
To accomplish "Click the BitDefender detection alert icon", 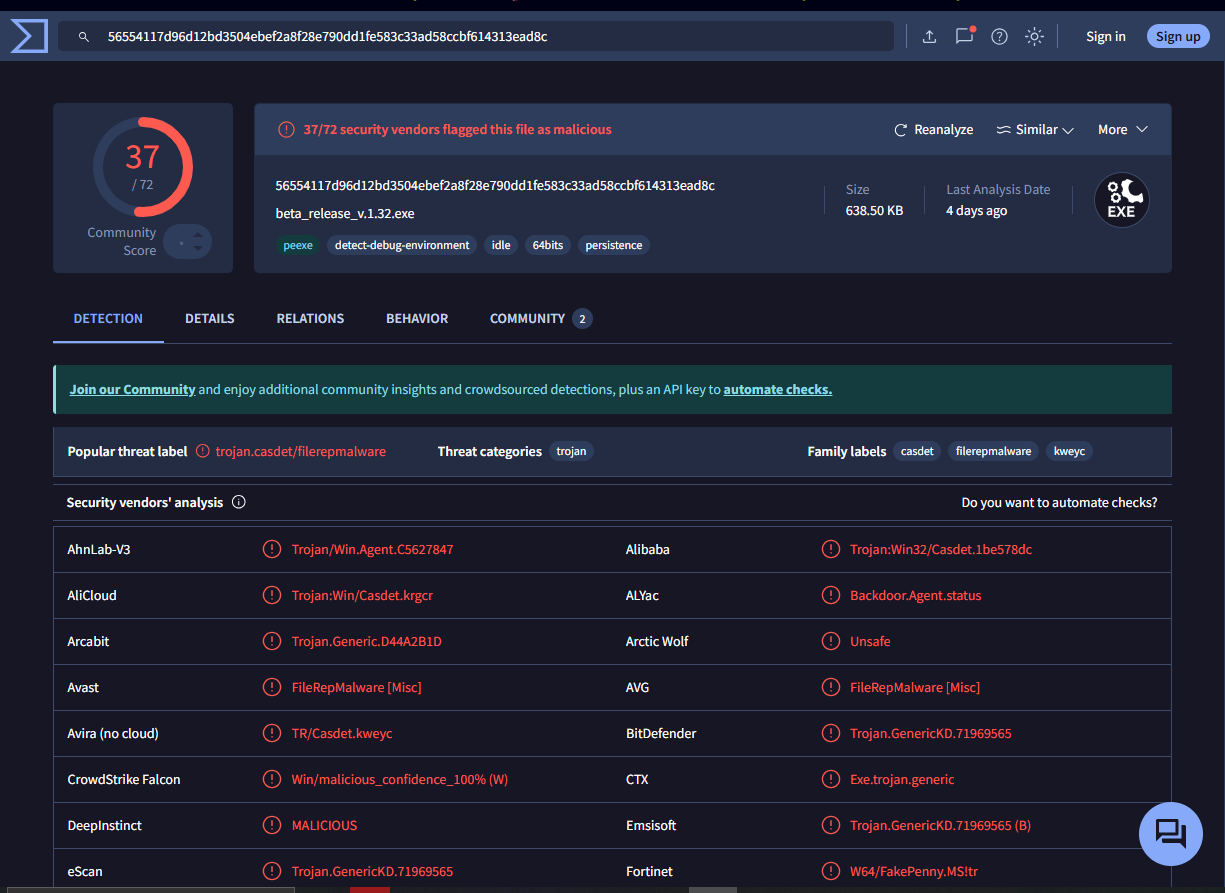I will pos(830,733).
